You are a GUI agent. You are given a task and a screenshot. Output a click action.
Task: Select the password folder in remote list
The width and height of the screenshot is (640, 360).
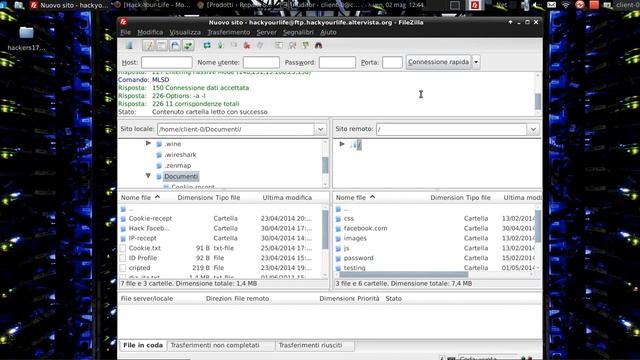358,258
